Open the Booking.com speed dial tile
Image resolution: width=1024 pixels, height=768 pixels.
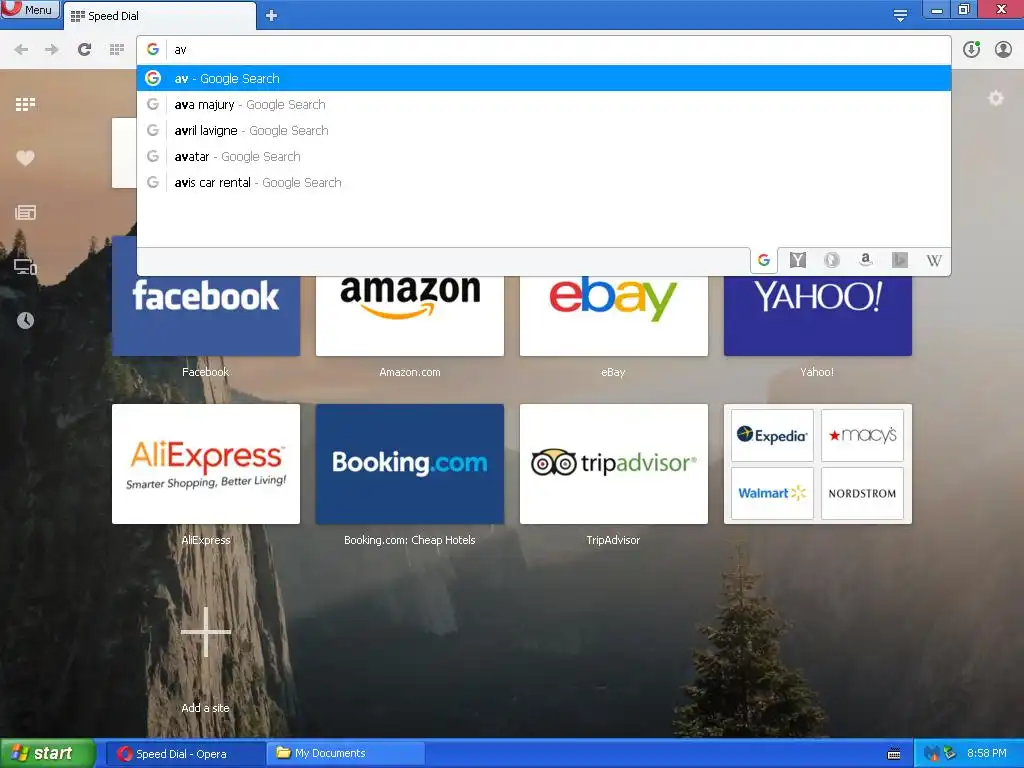pos(409,464)
